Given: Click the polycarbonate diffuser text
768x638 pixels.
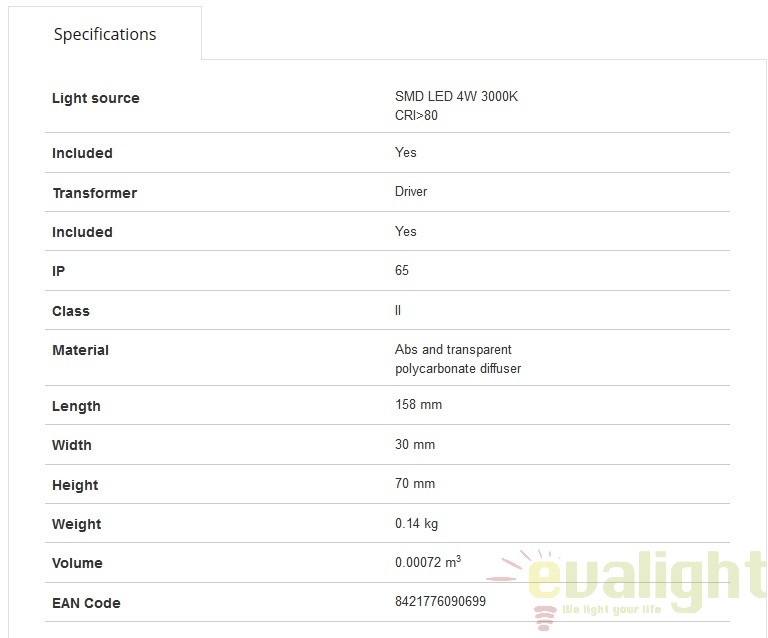Looking at the screenshot, I should click(458, 368).
